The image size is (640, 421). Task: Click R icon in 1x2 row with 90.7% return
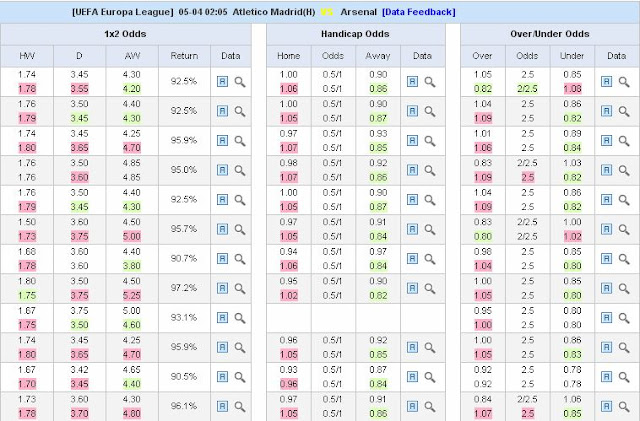click(x=222, y=258)
